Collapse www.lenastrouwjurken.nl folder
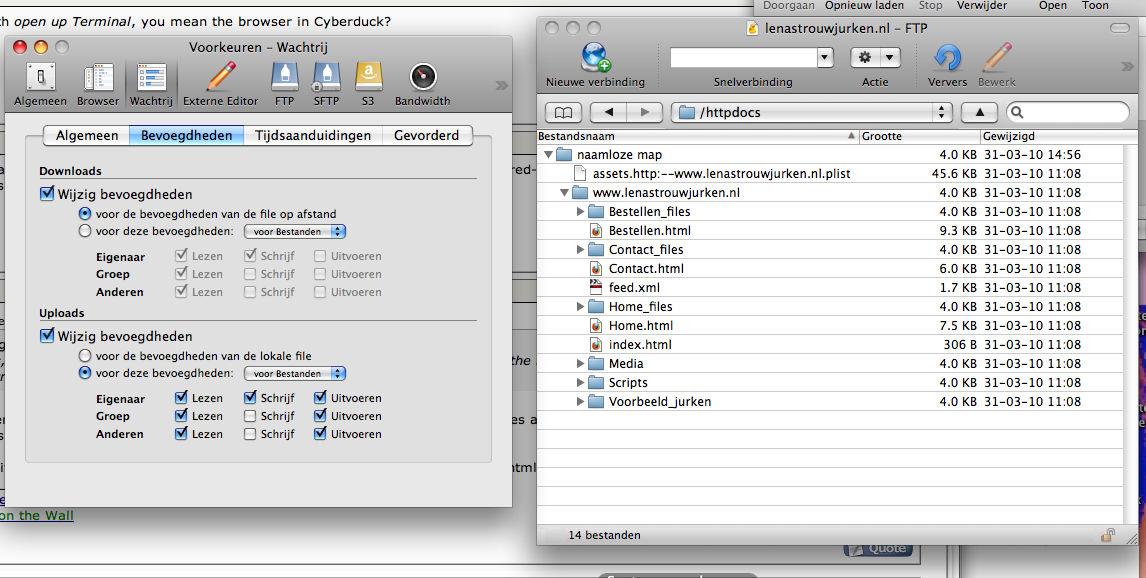 pos(564,192)
